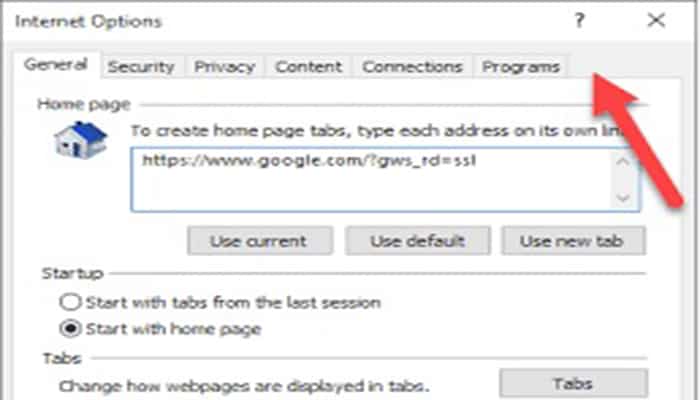700x400 pixels.
Task: Click the home page scroll up arrow
Action: point(623,162)
